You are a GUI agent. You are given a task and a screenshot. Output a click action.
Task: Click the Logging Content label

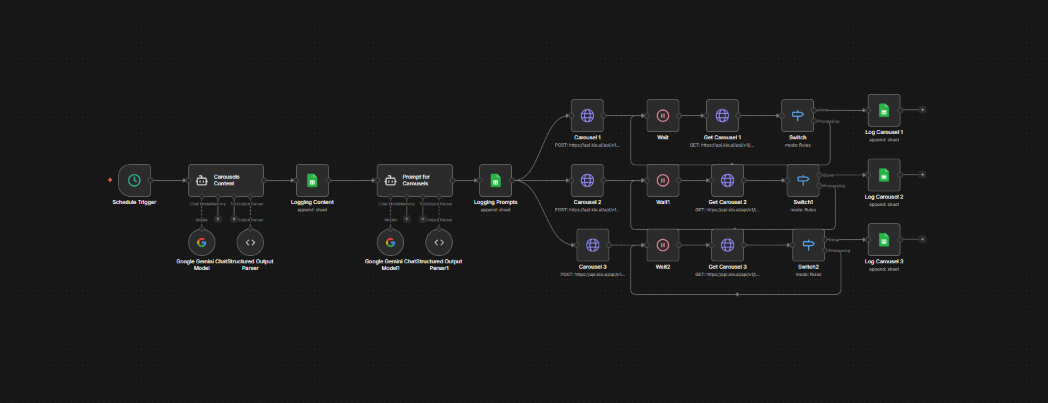[312, 202]
